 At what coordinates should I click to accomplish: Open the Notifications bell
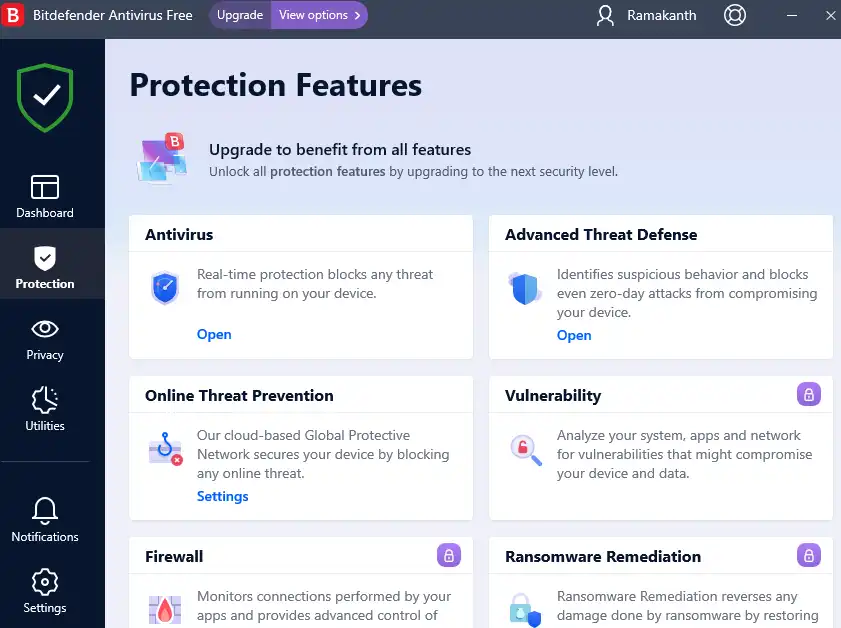click(45, 520)
